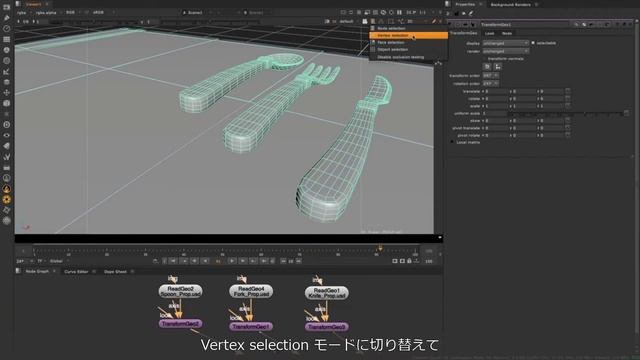Viewport: 640px width, 360px height.
Task: Click the orange gear toolbar icon
Action: (7, 199)
